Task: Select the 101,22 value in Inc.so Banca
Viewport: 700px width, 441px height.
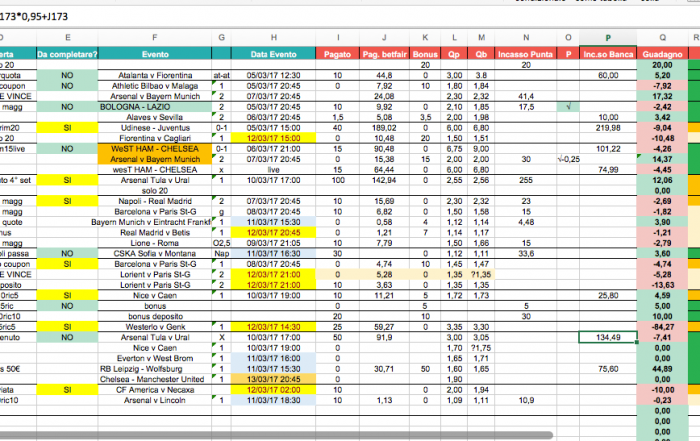Action: coord(608,149)
